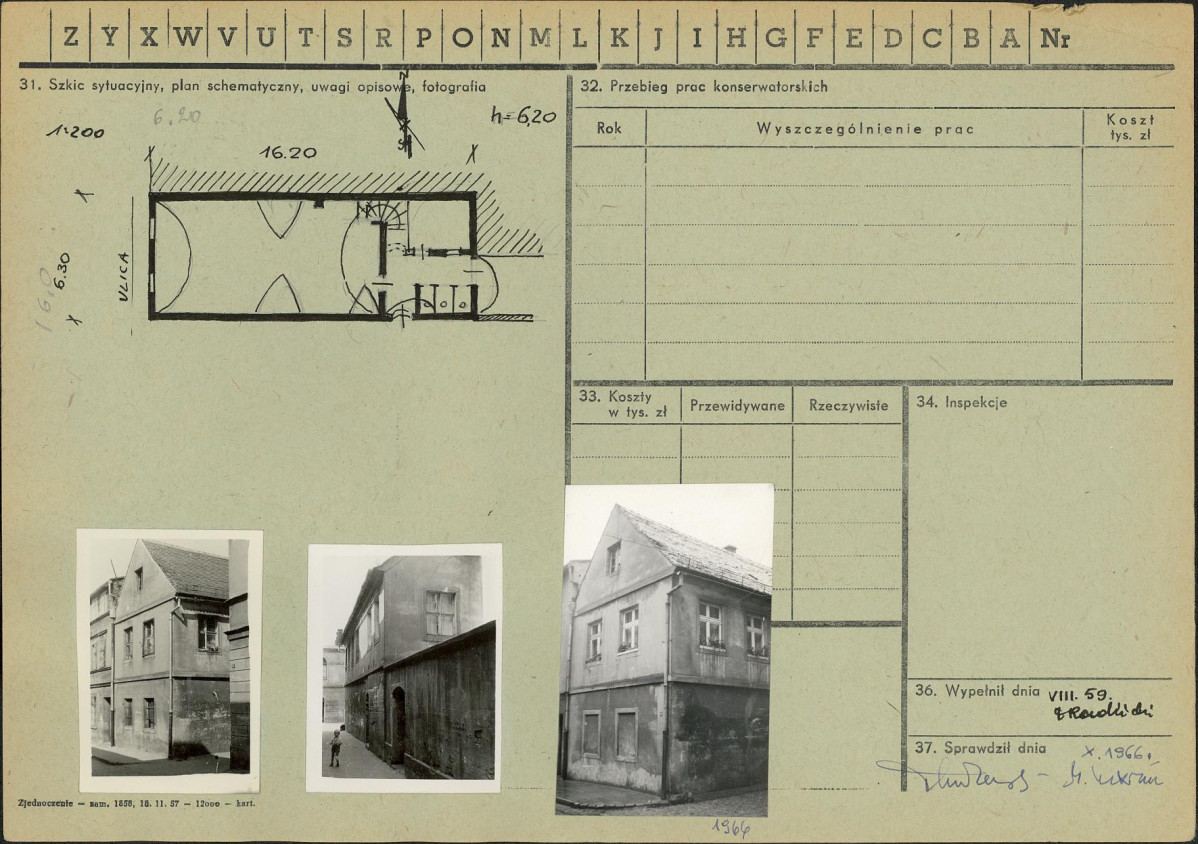1198x844 pixels.
Task: Click the north arrow compass symbol
Action: point(403,115)
